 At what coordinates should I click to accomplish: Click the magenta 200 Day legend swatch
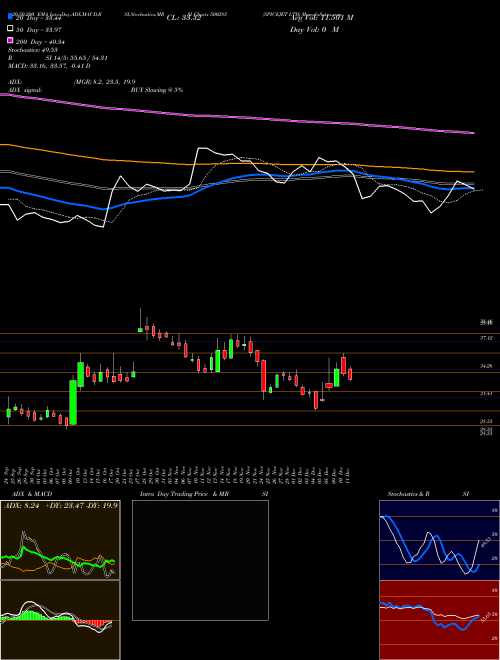(10, 41)
